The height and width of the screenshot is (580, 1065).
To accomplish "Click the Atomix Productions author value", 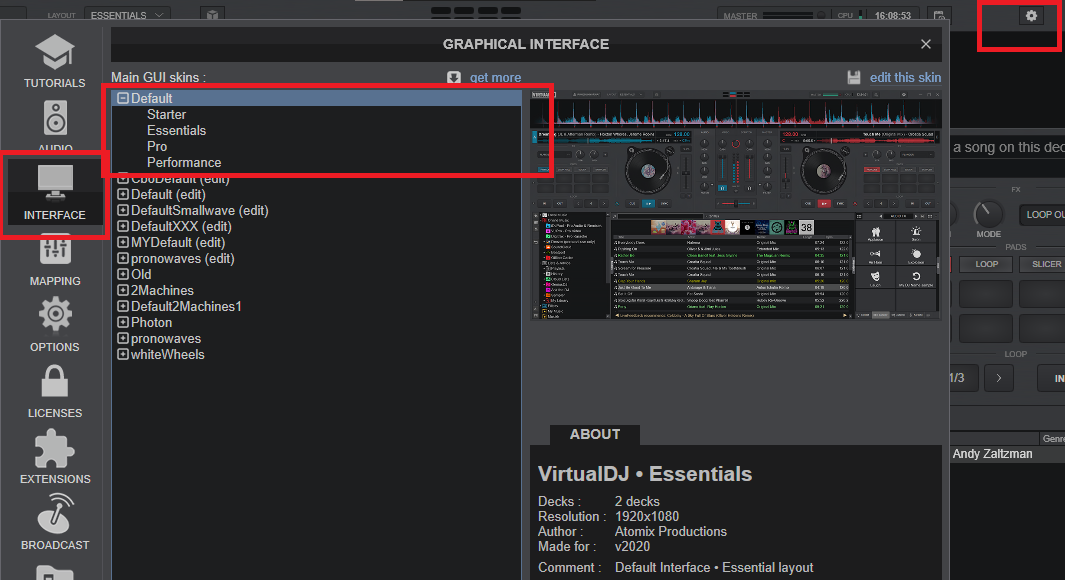I will click(x=670, y=531).
